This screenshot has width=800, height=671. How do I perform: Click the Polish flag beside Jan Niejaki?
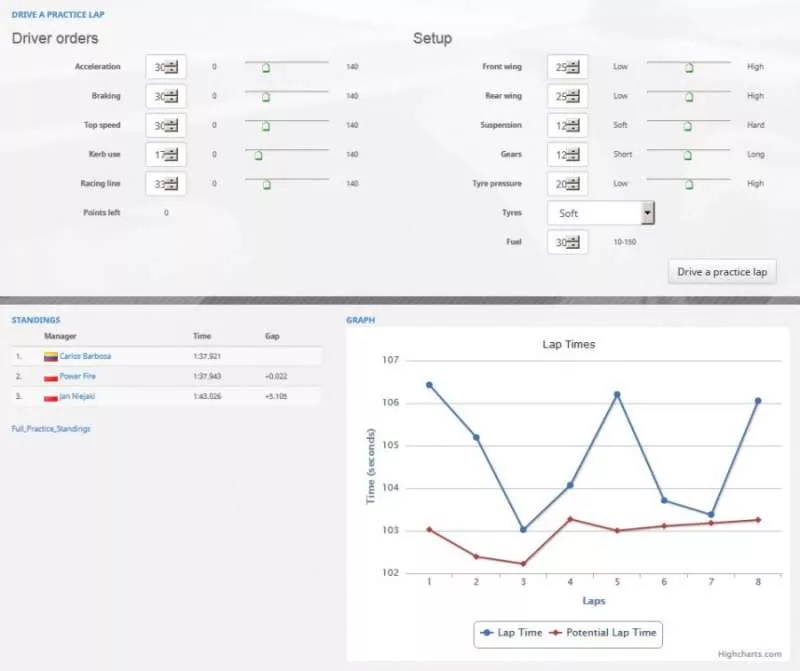(50, 397)
